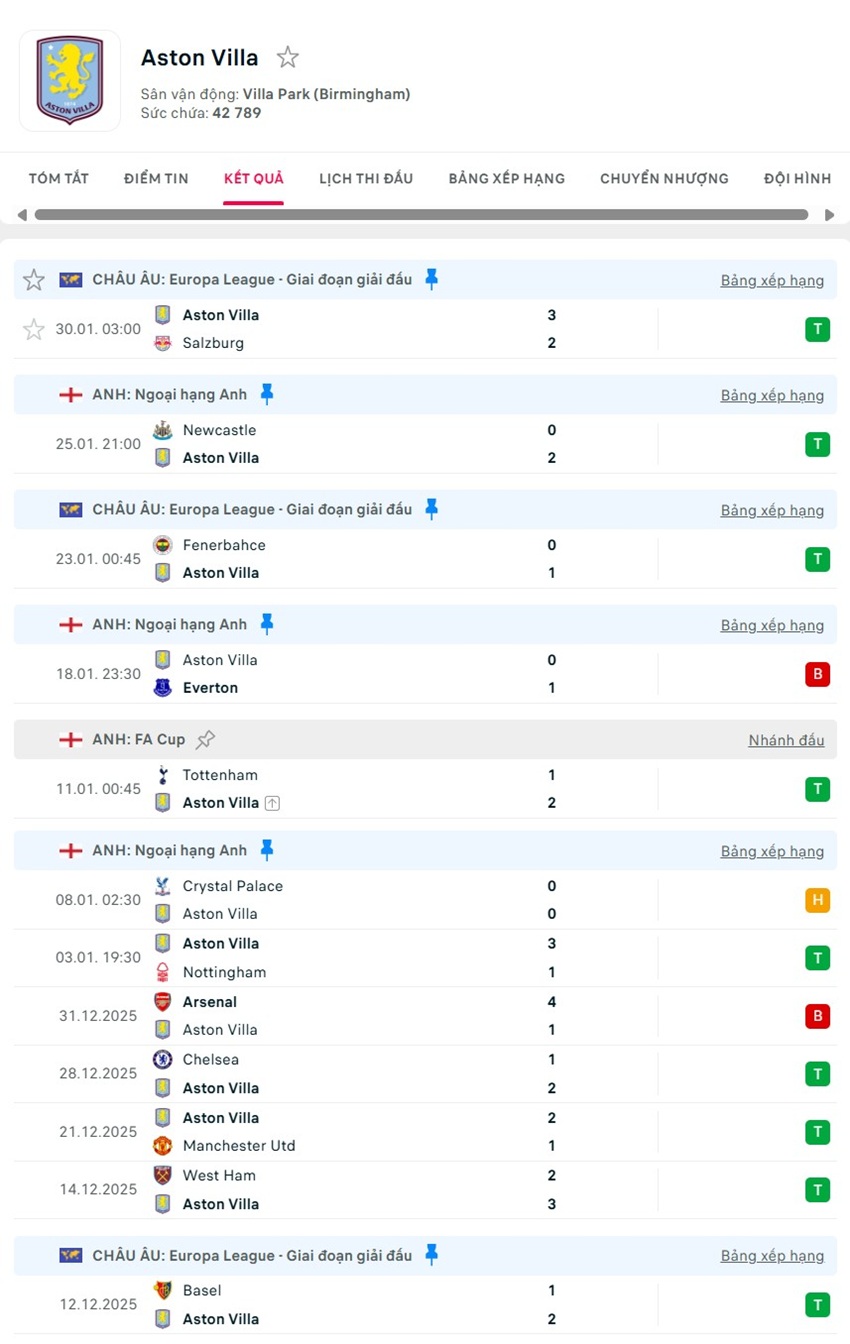Open the Nhánh đấu bracket link
850x1344 pixels.
click(786, 740)
